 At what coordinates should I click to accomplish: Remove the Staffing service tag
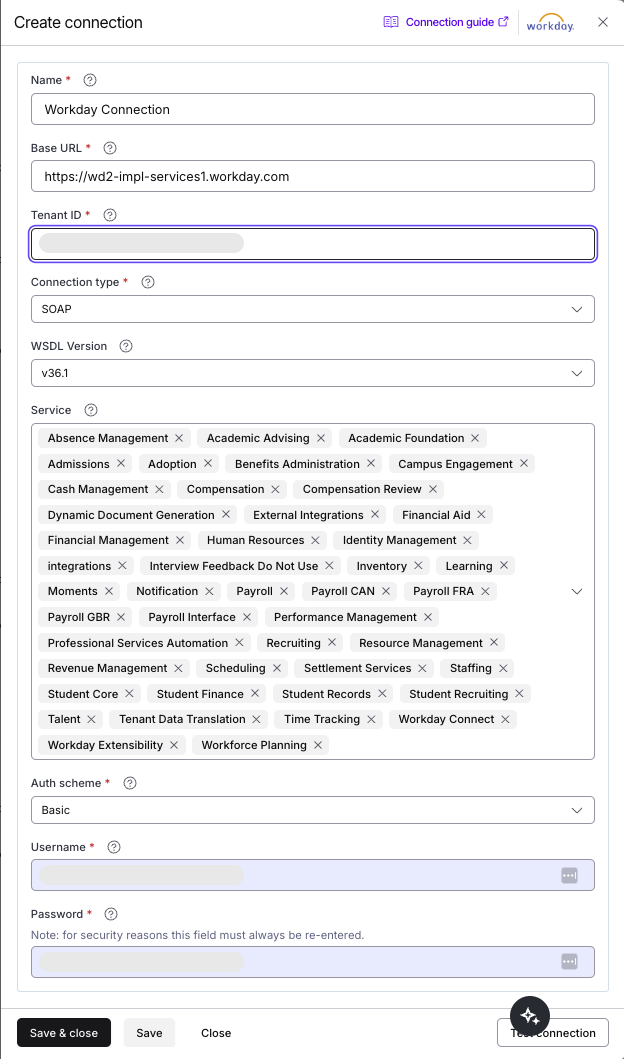coord(503,668)
